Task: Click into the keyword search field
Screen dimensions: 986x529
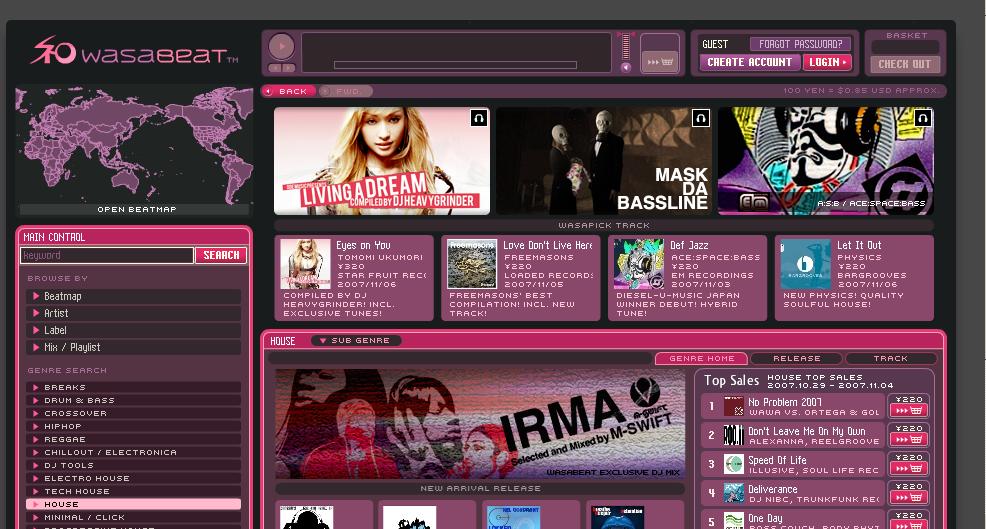Action: tap(107, 255)
